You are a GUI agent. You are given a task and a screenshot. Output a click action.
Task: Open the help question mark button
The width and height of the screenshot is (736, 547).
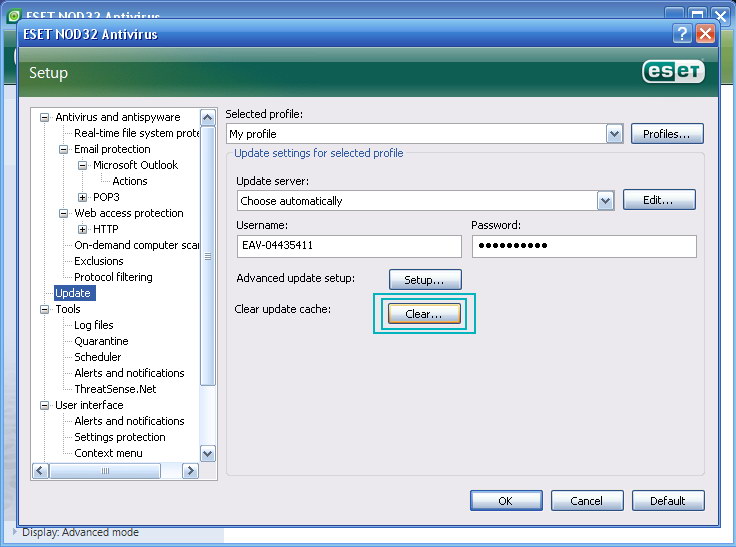click(682, 34)
